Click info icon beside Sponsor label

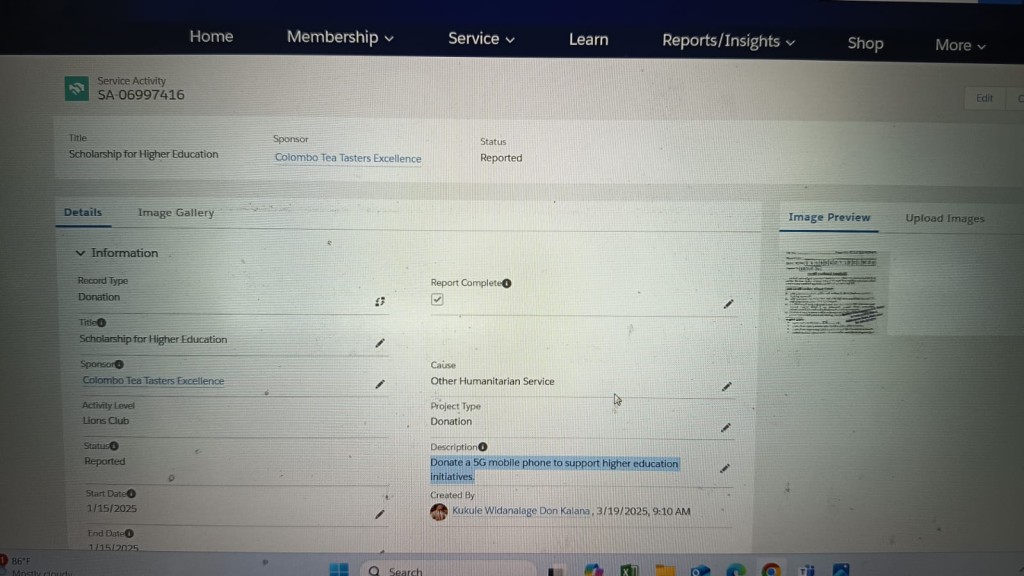[119, 364]
